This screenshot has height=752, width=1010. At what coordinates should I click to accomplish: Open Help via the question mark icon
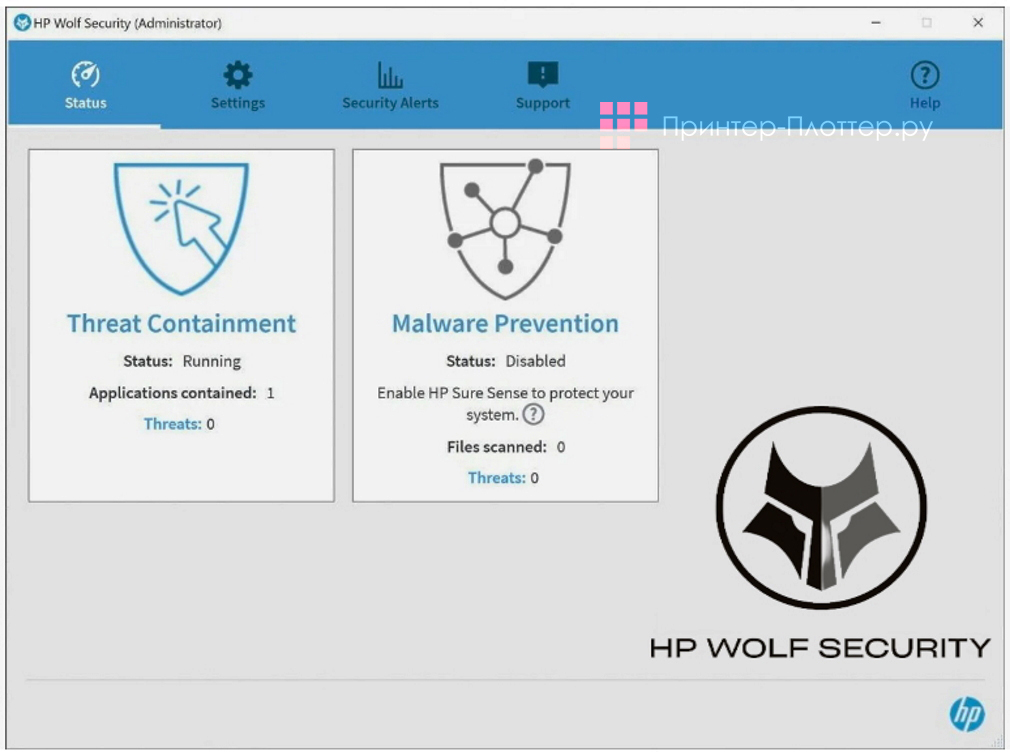coord(924,73)
